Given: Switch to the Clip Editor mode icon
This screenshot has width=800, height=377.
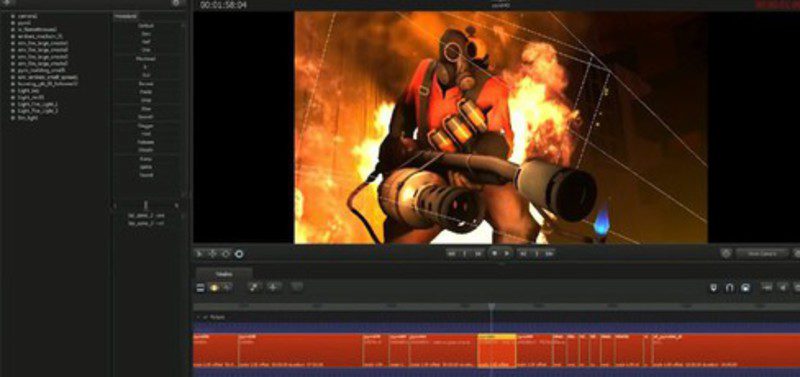Looking at the screenshot, I should (x=201, y=288).
